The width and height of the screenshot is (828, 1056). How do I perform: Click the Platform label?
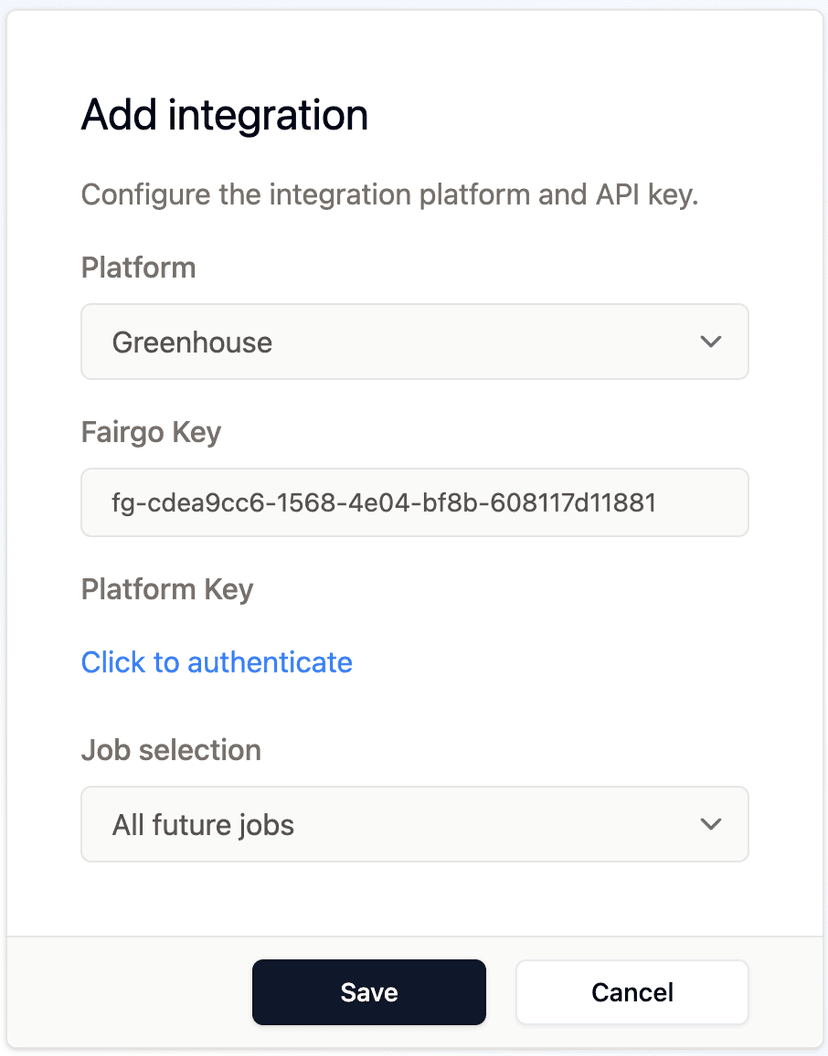[138, 267]
